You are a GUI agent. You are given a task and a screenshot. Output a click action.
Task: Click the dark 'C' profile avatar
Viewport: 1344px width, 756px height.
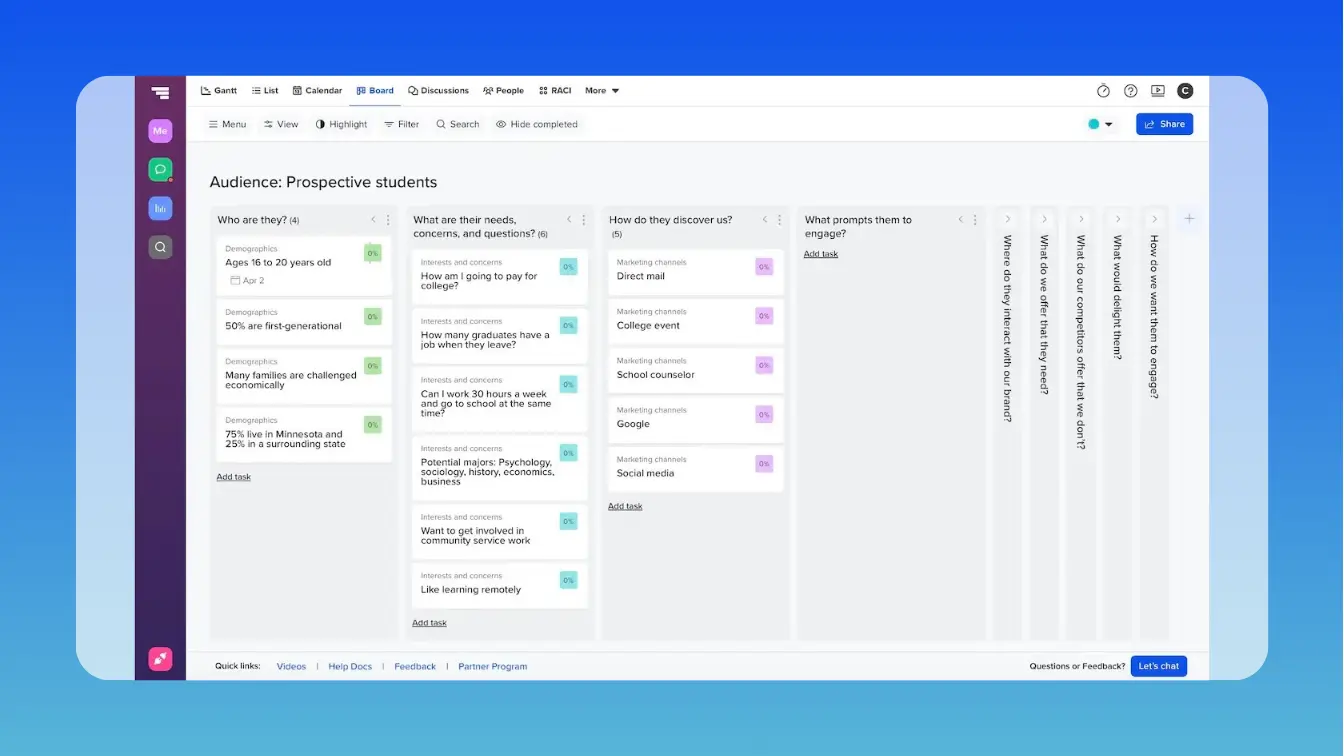click(x=1185, y=90)
